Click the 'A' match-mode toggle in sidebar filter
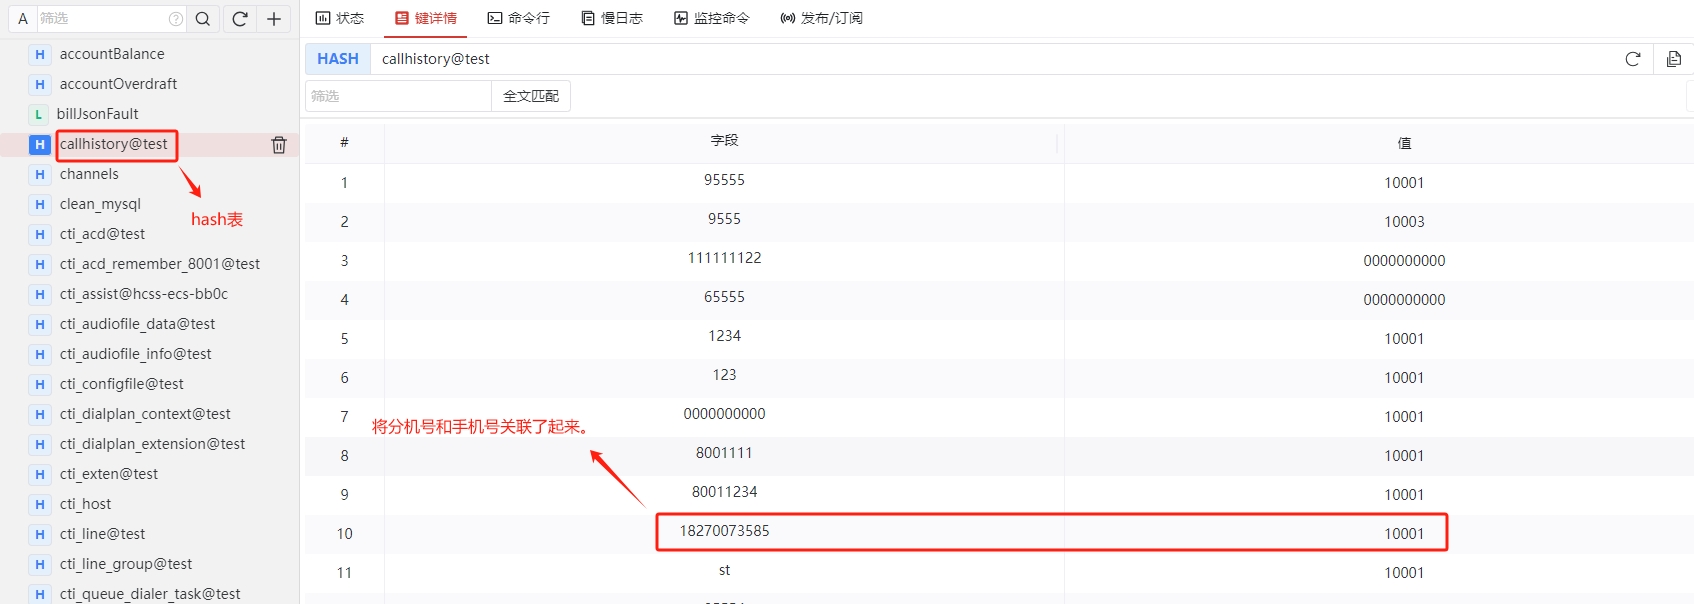Screen dimensions: 1694x604 [23, 19]
